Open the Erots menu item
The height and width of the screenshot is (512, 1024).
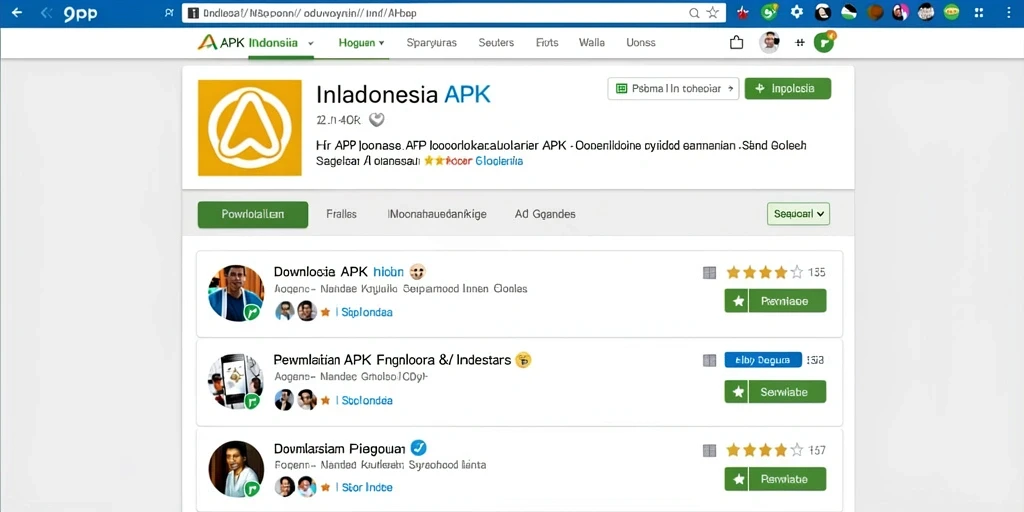click(x=547, y=43)
